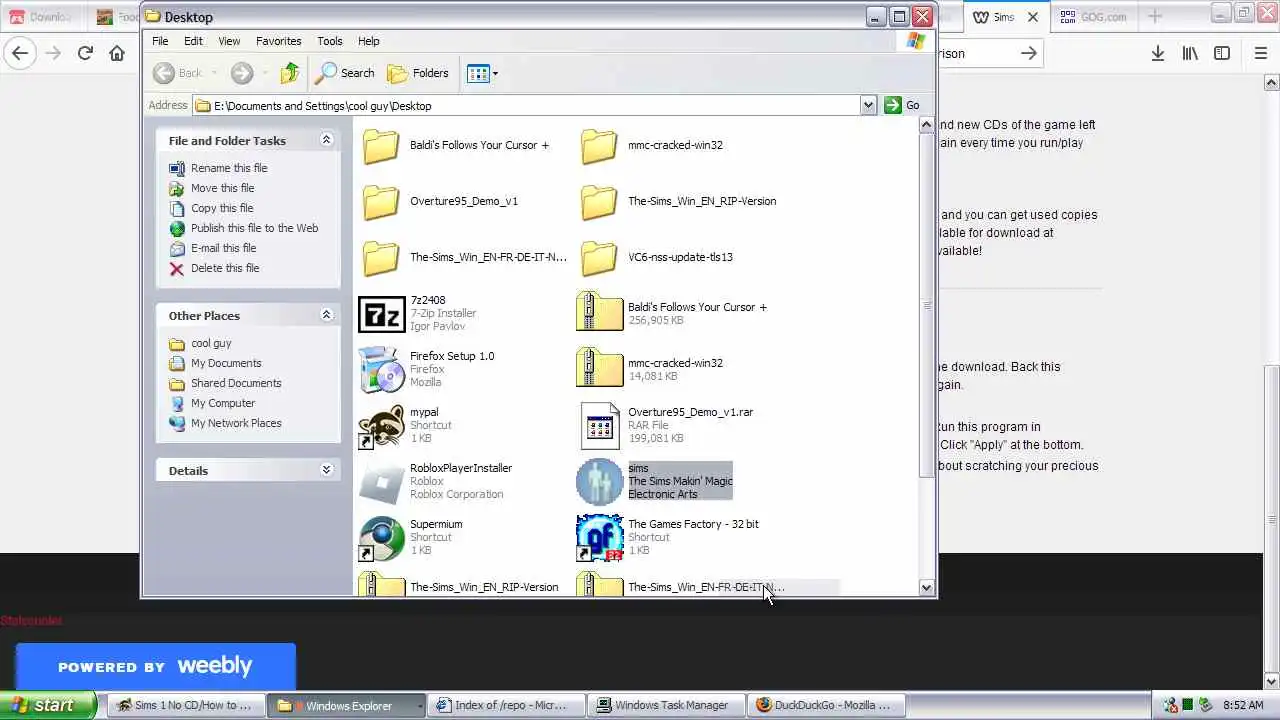1280x720 pixels.
Task: Select the Firefox Setup 1.0 icon
Action: (381, 370)
